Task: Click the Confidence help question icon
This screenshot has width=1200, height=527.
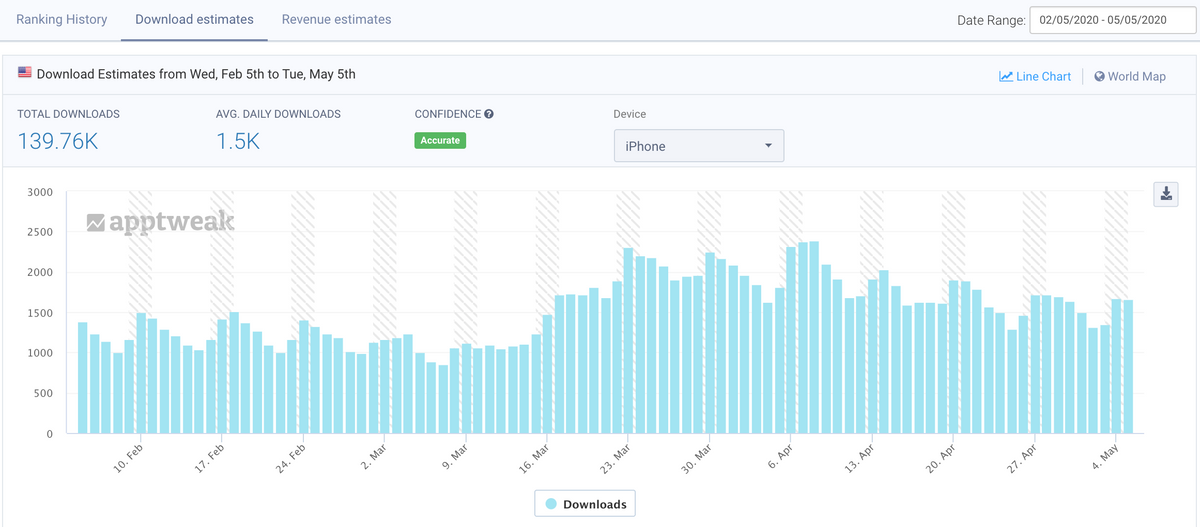Action: click(x=489, y=114)
